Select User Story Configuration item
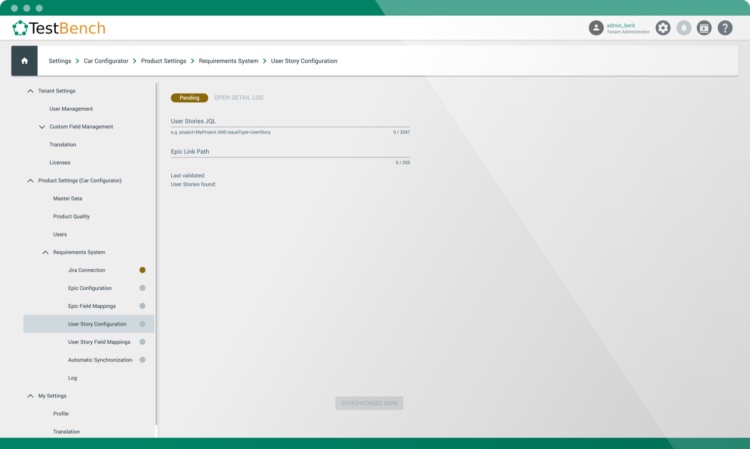 [88, 324]
